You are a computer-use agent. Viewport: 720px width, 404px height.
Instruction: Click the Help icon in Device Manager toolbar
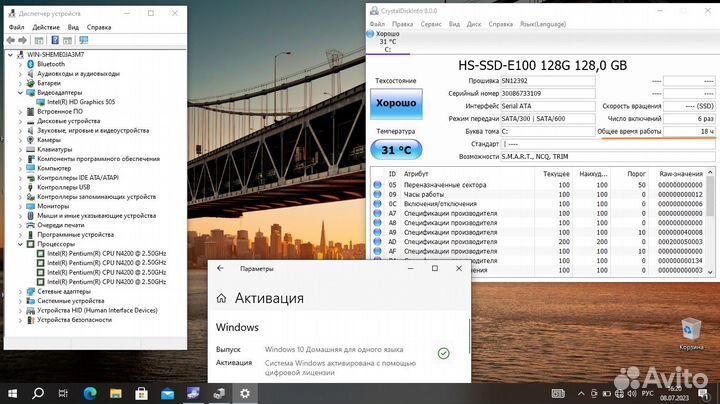[x=55, y=40]
